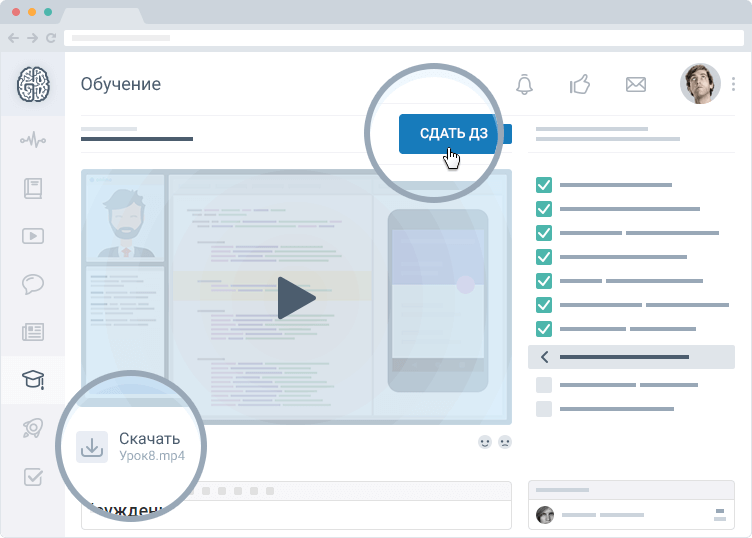The height and width of the screenshot is (538, 752).
Task: Collapse the current lesson with left chevron
Action: [544, 357]
